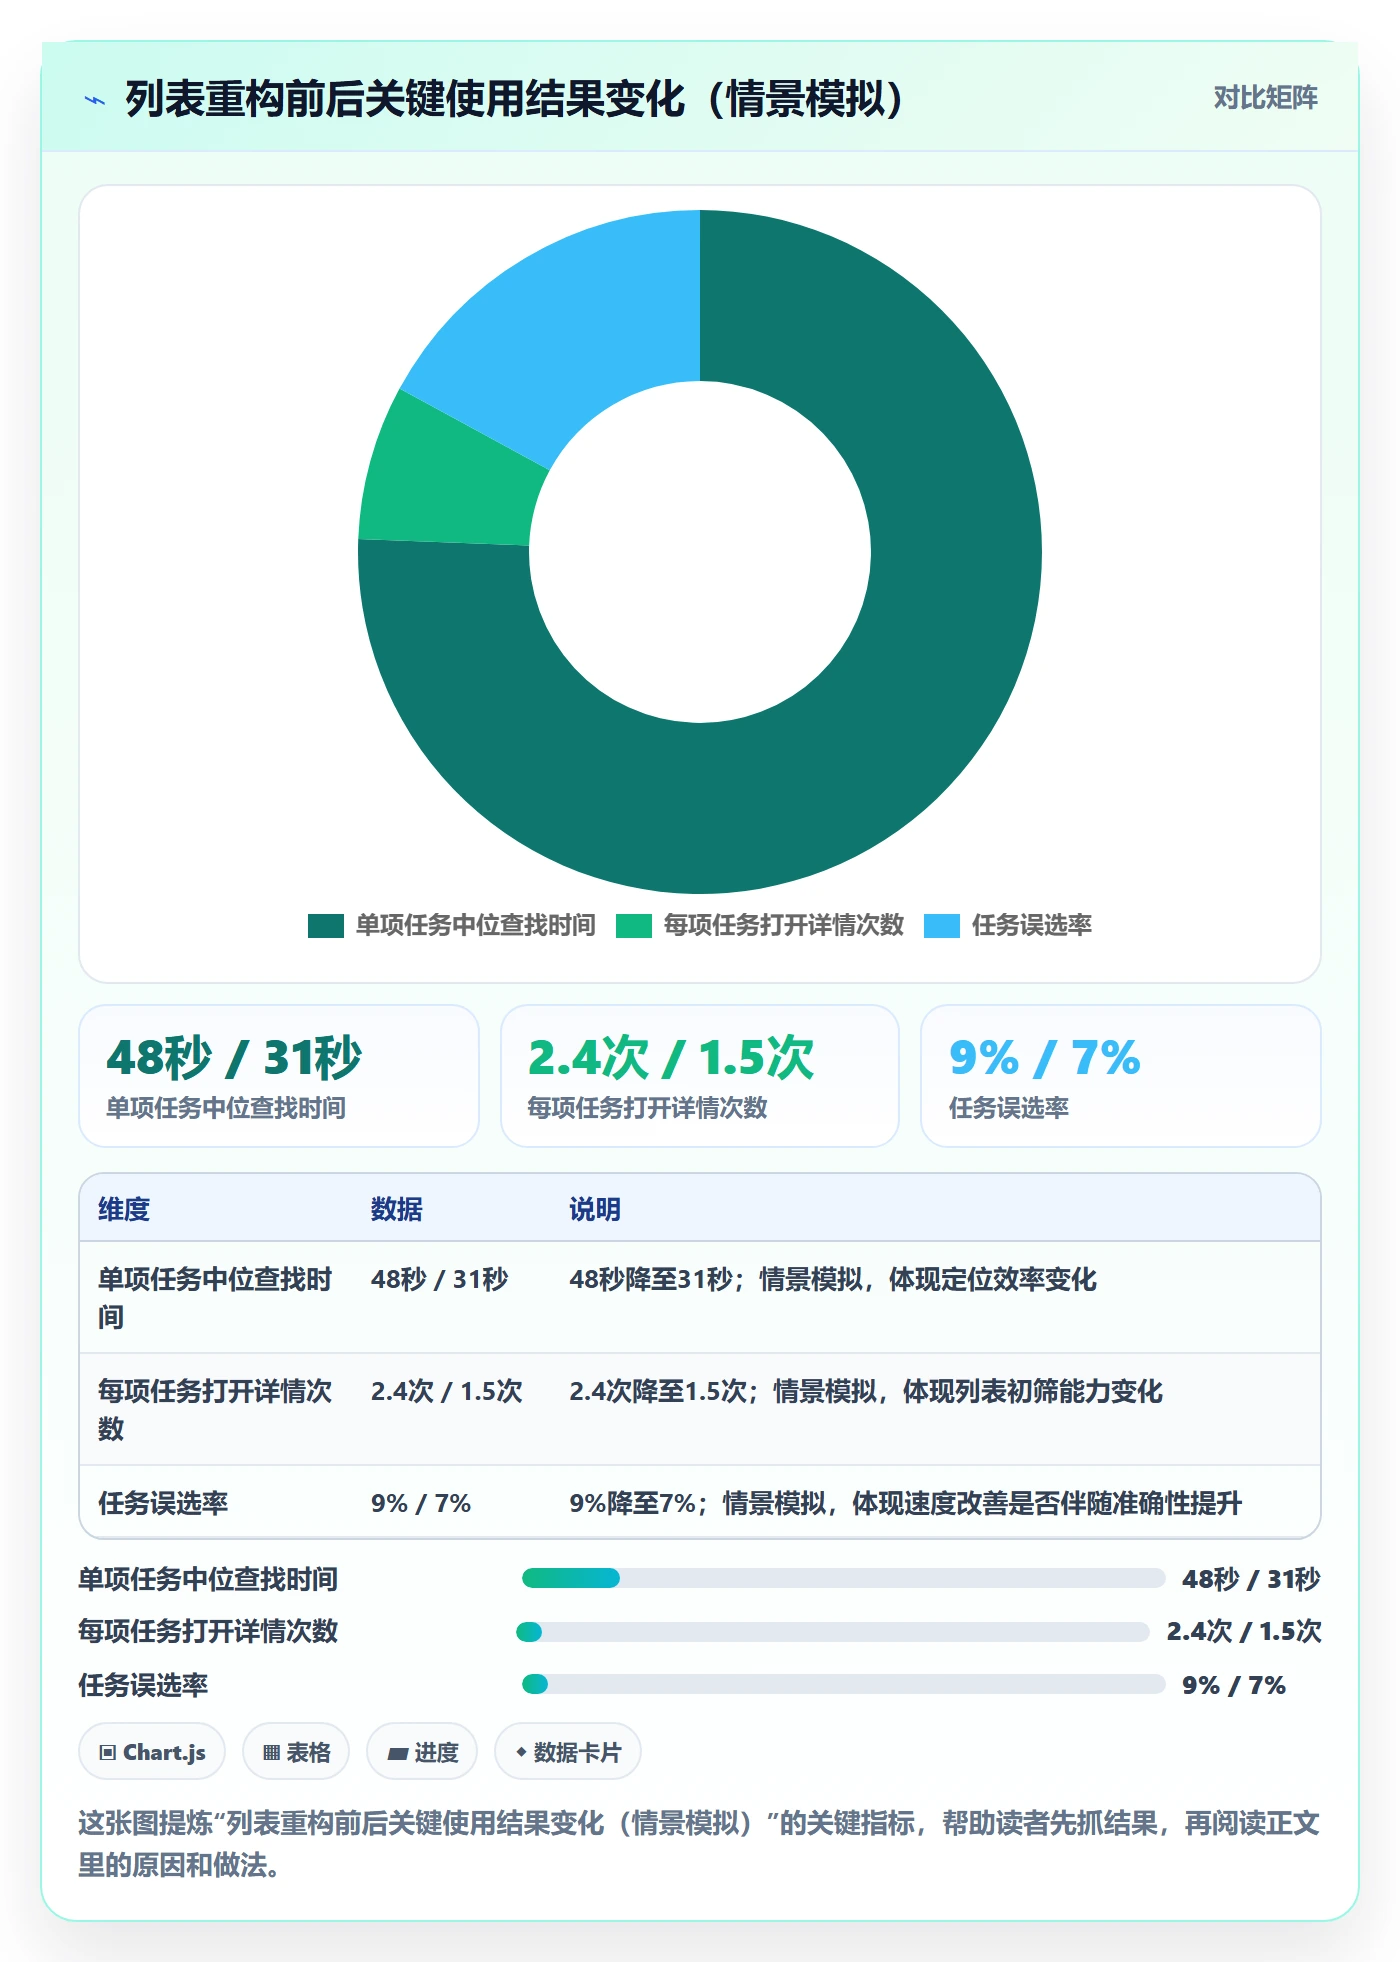Click the 数据 column header
The width and height of the screenshot is (1400, 1962).
click(397, 1209)
